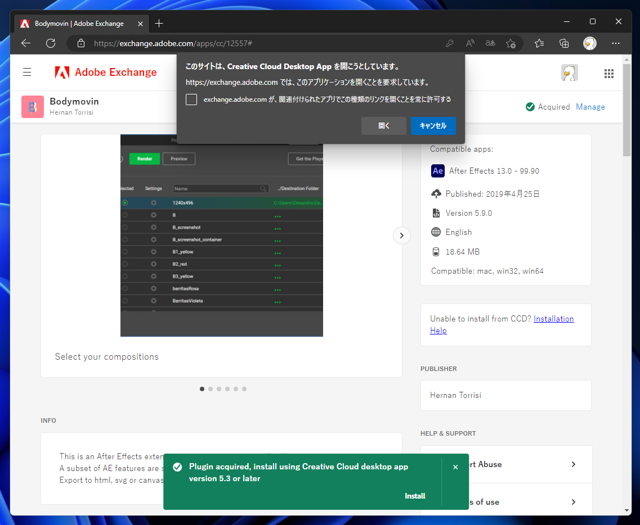640x525 pixels.
Task: Click the 18.64 MB file size icon
Action: coord(436,251)
